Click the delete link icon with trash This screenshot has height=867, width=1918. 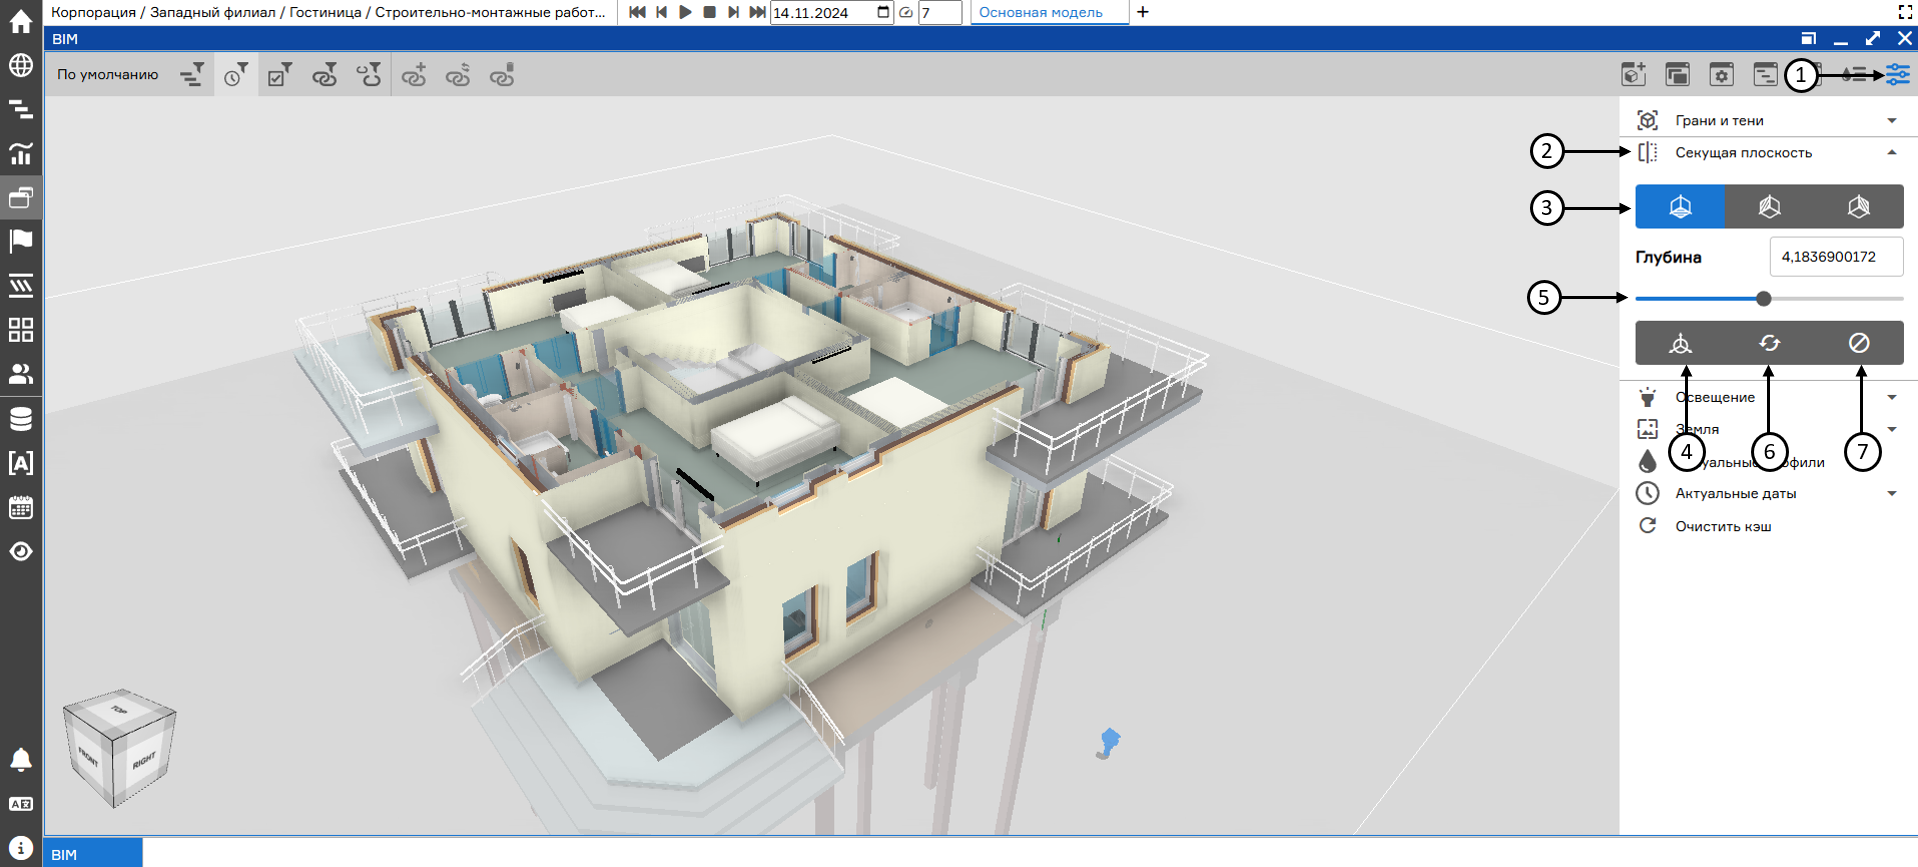point(502,75)
